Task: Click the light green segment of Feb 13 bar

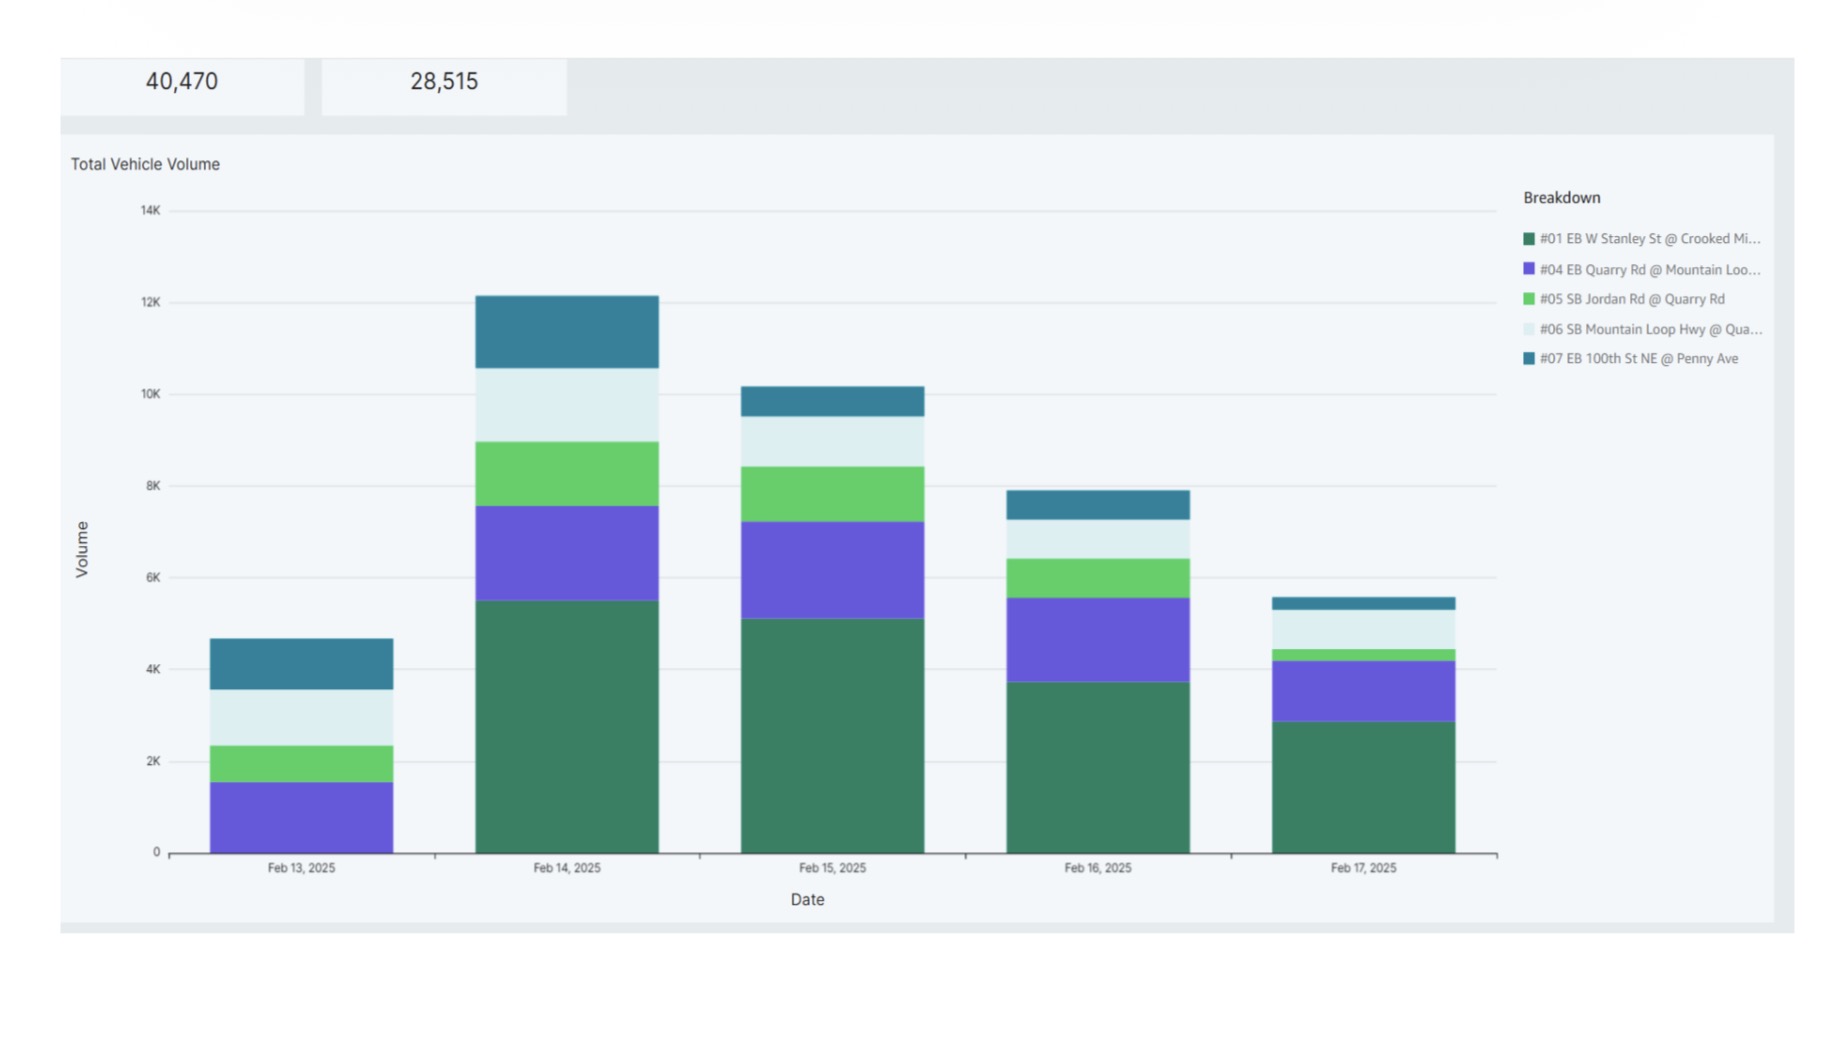Action: [x=301, y=764]
